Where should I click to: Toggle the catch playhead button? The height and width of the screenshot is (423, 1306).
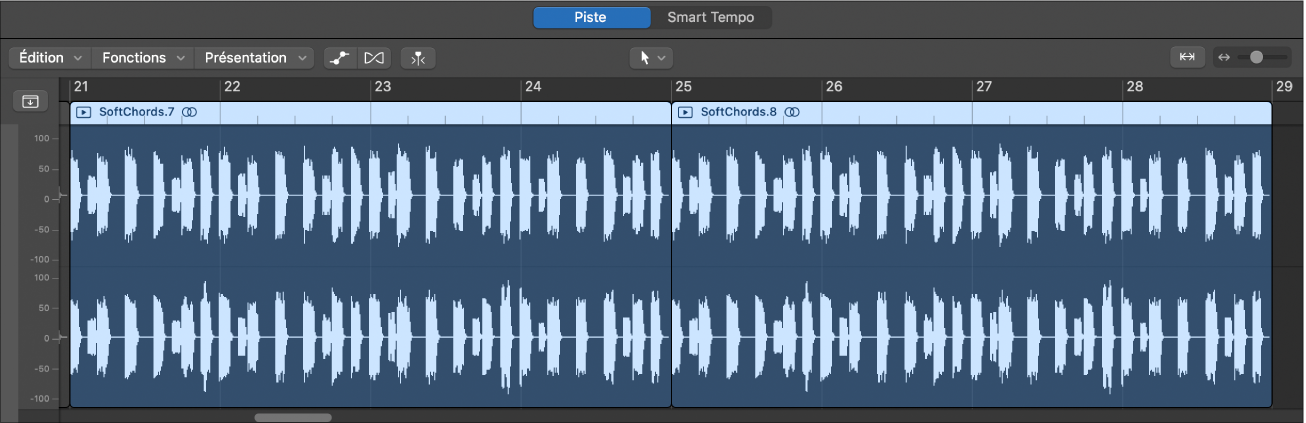pos(418,58)
